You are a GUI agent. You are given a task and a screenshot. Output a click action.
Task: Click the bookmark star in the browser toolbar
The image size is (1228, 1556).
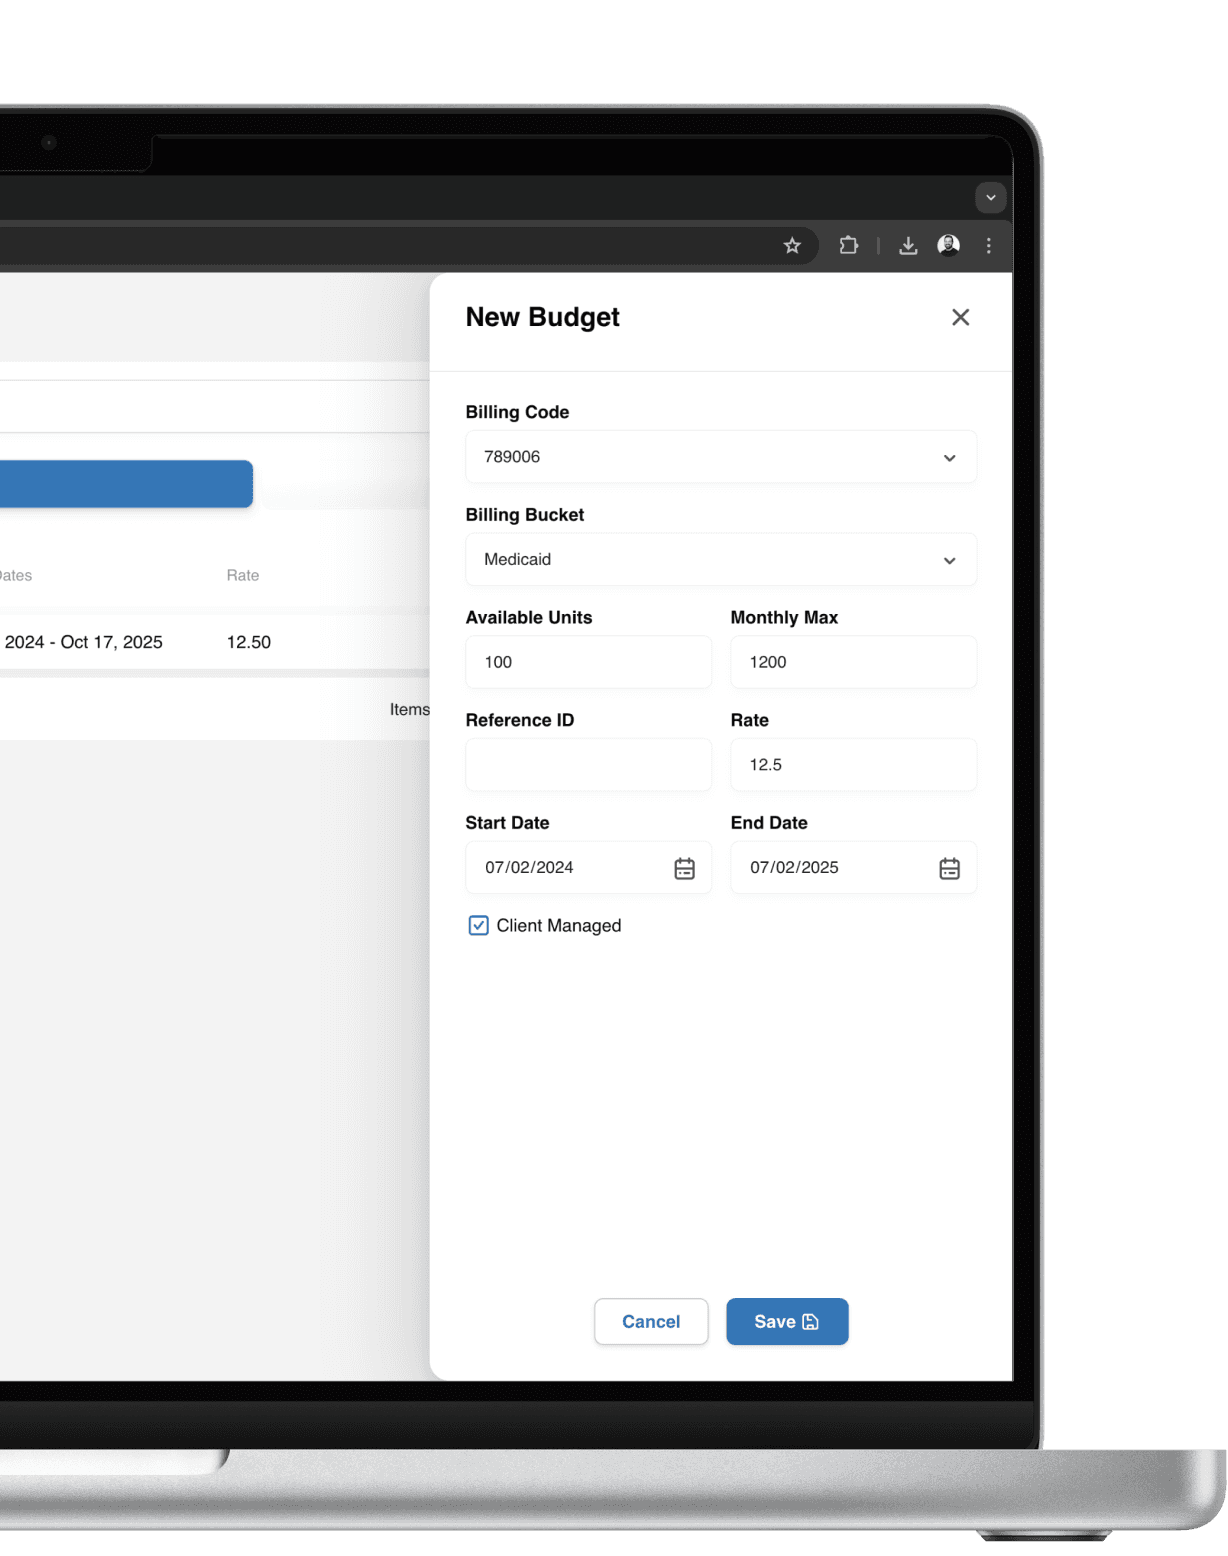tap(792, 245)
